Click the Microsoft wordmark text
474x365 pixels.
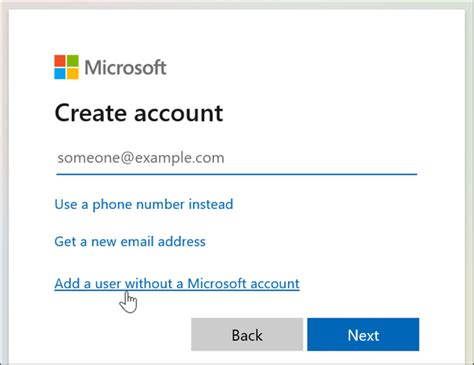pos(125,68)
